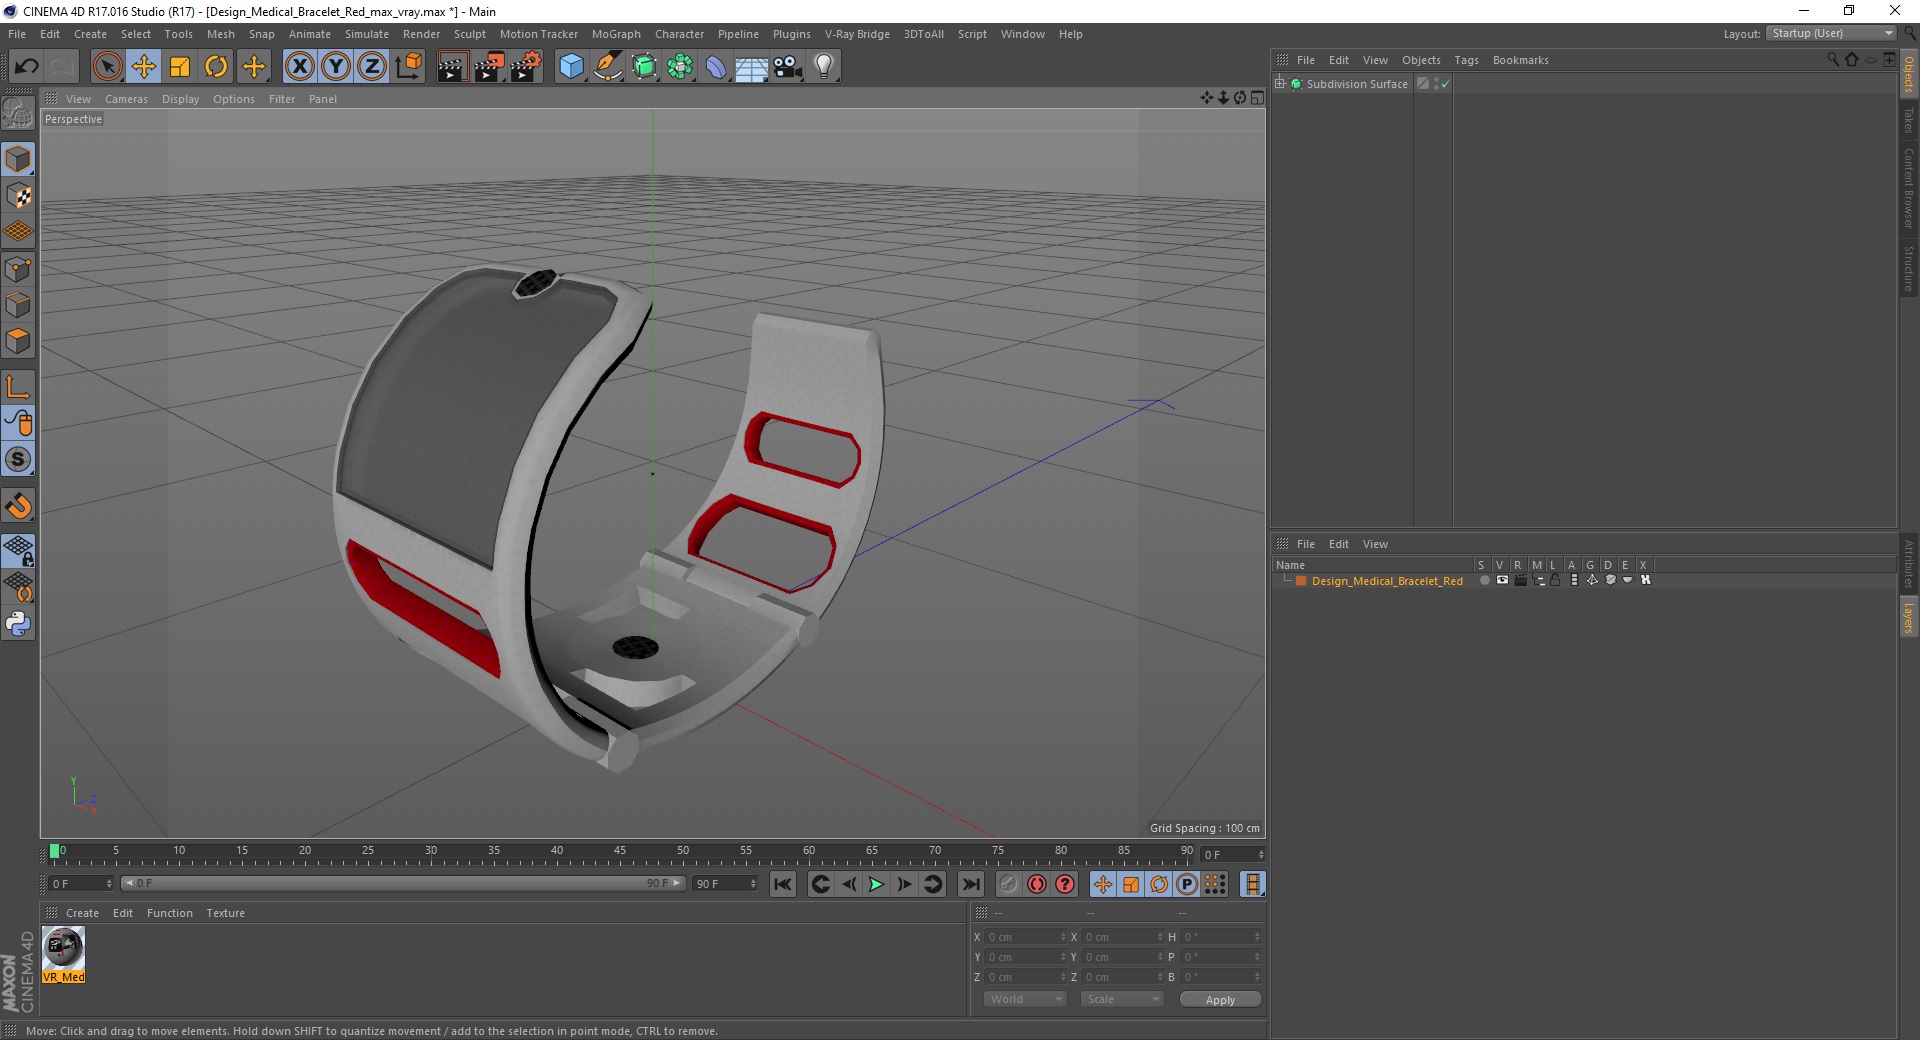1920x1040 pixels.
Task: Open Object Manager Tags menu
Action: click(x=1466, y=60)
